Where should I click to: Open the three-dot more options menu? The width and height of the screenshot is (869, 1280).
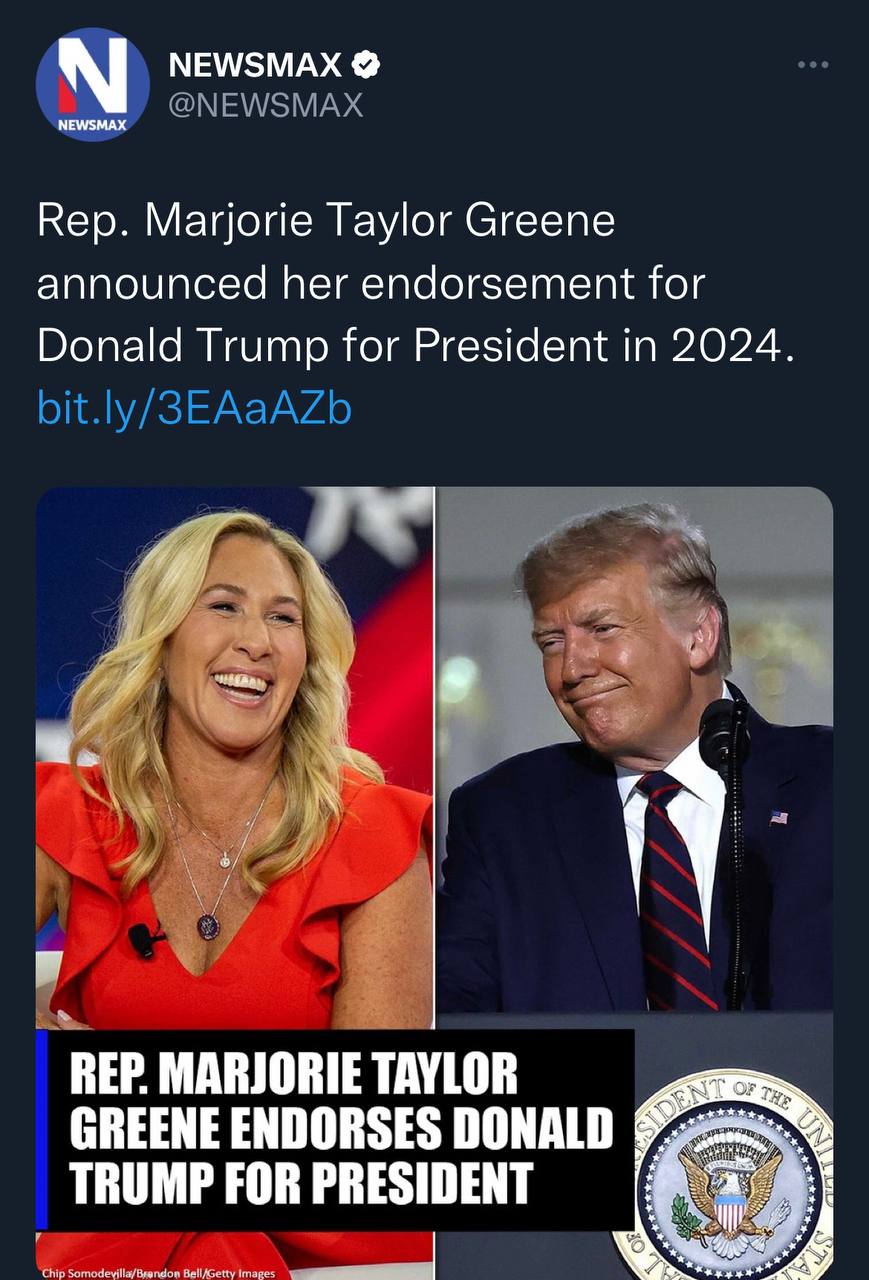[x=813, y=65]
